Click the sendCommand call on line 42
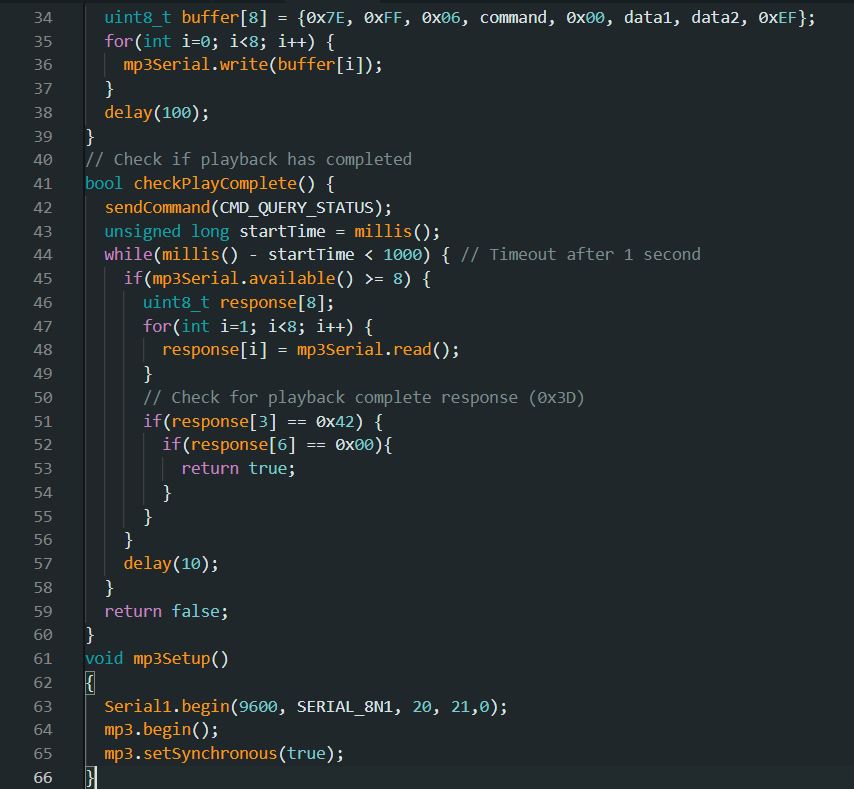 point(157,207)
